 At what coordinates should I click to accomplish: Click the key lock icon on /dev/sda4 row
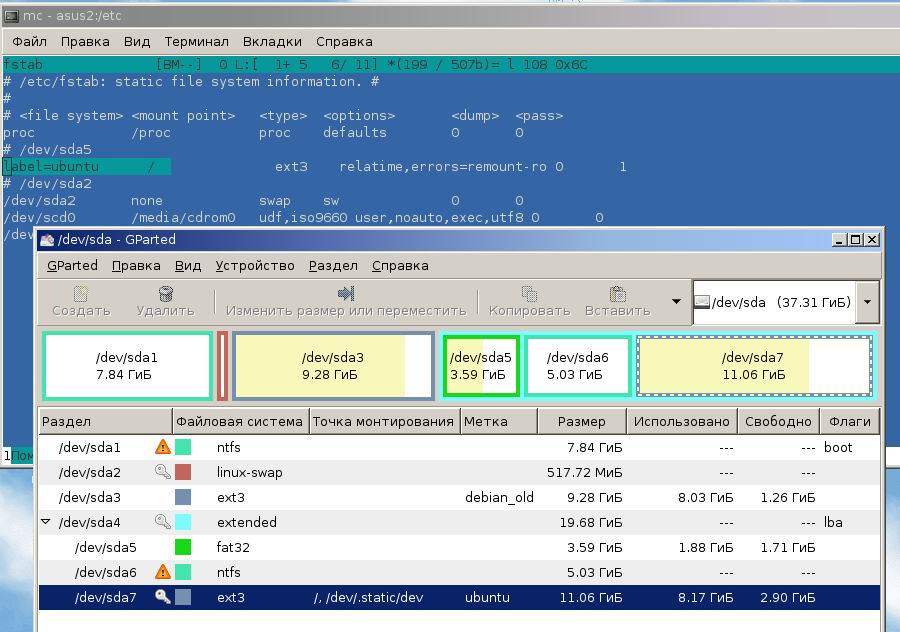pyautogui.click(x=163, y=522)
